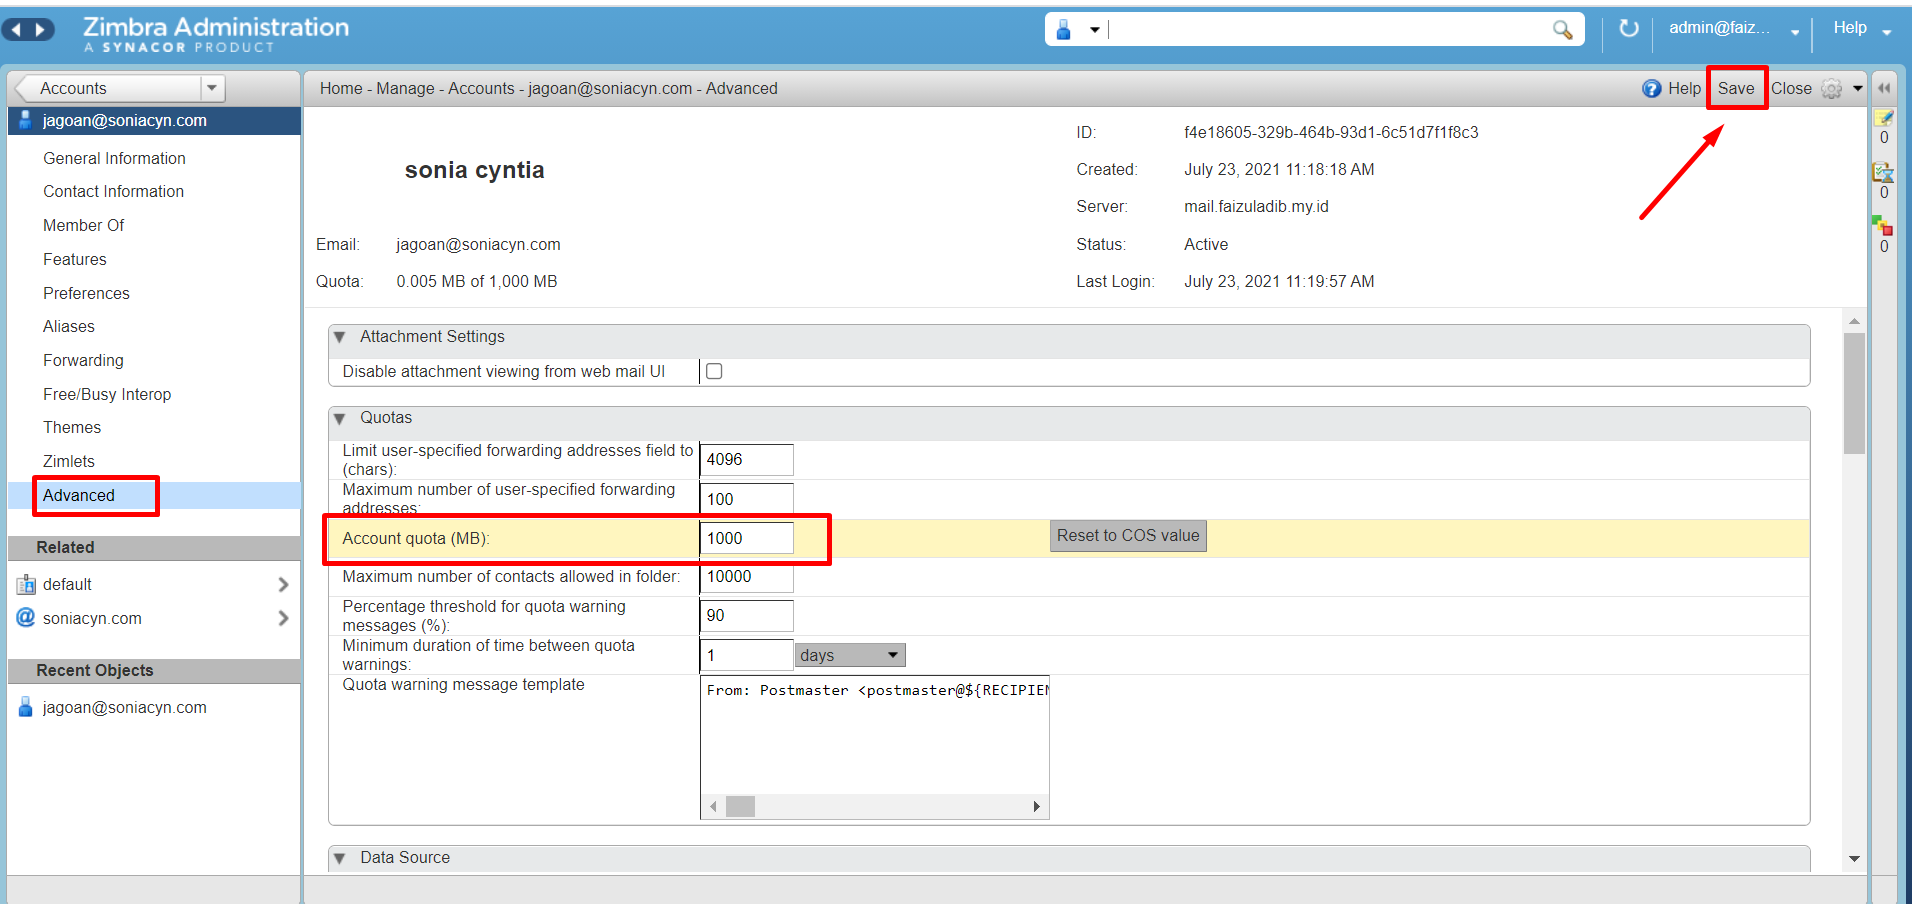Click the search magnifier icon
Screen dimensions: 1912x904
point(1562,30)
